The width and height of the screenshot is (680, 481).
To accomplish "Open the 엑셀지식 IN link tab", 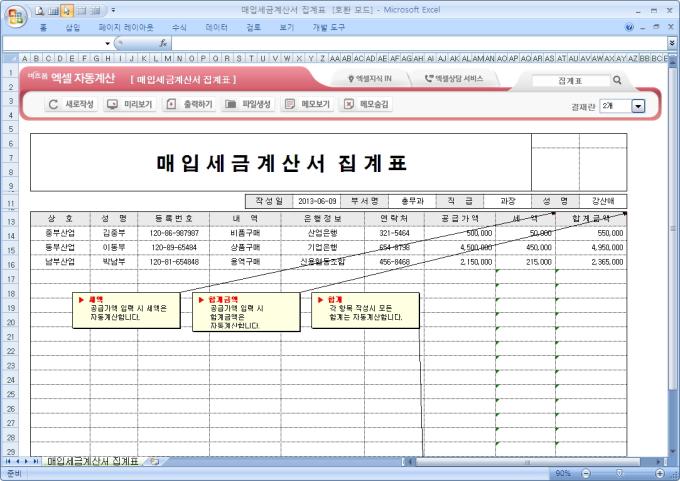I will coord(369,79).
